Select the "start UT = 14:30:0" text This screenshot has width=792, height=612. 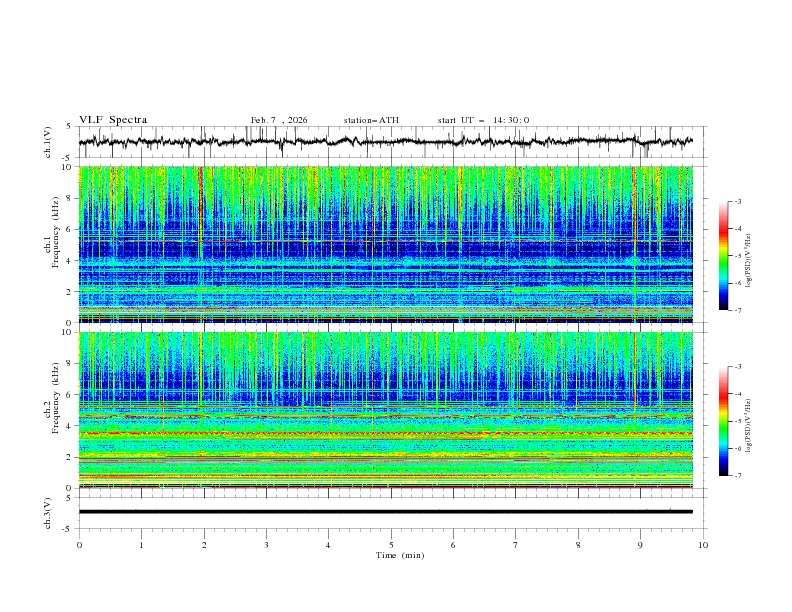tap(483, 120)
